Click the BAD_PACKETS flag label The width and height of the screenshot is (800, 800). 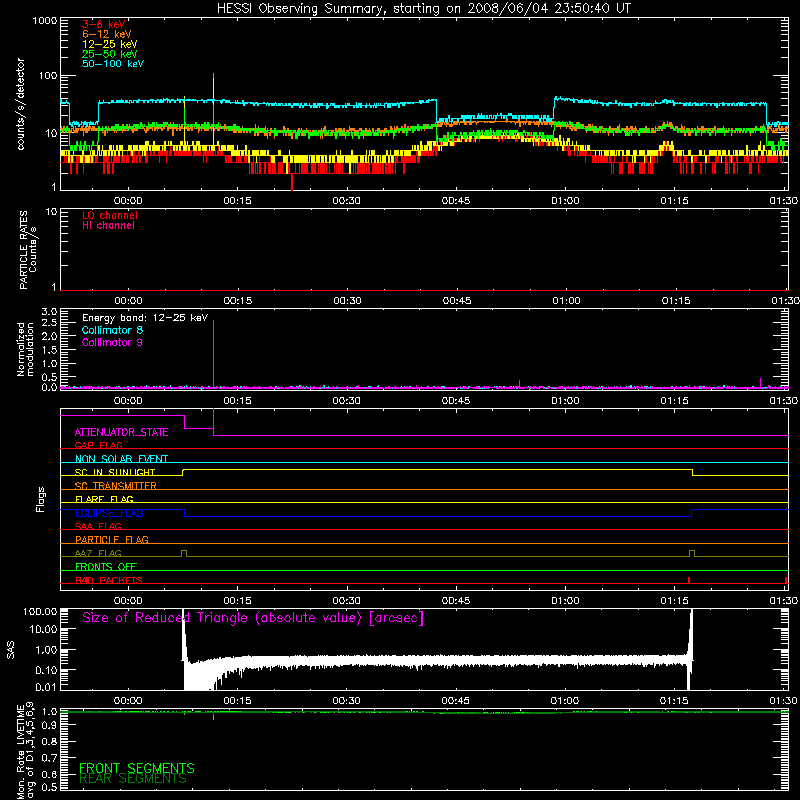coord(109,580)
